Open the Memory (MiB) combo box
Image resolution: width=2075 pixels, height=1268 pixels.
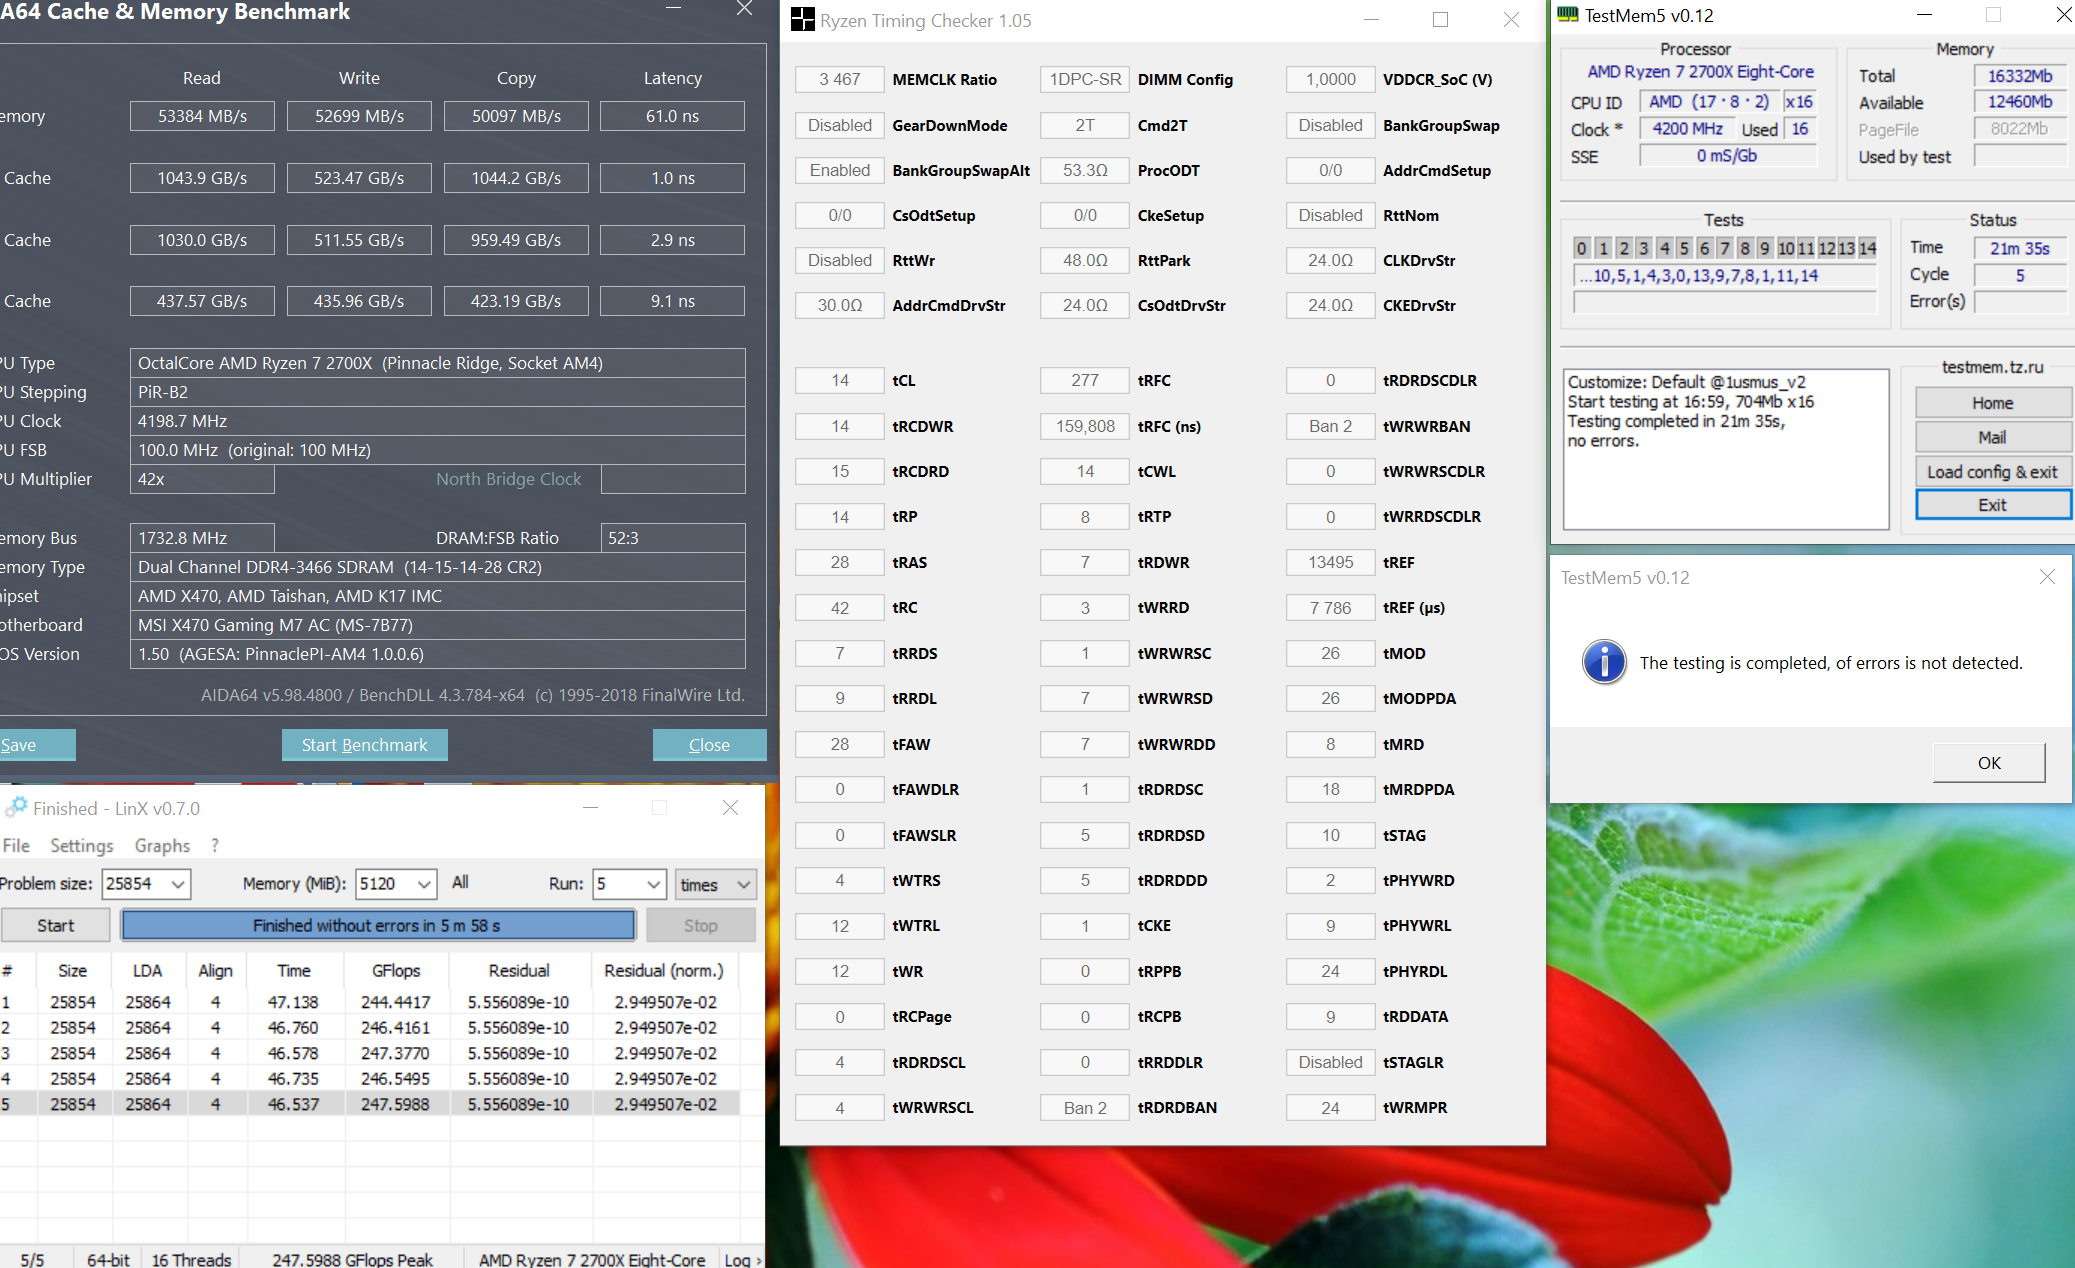[424, 884]
